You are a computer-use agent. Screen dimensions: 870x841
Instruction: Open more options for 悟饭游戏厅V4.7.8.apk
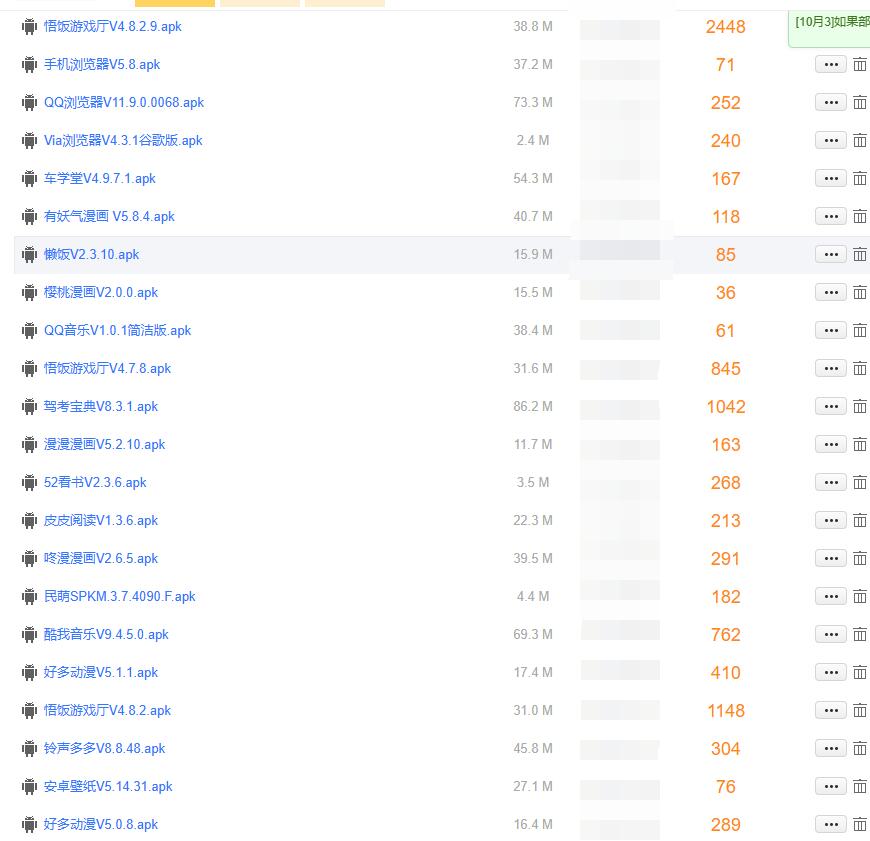830,368
